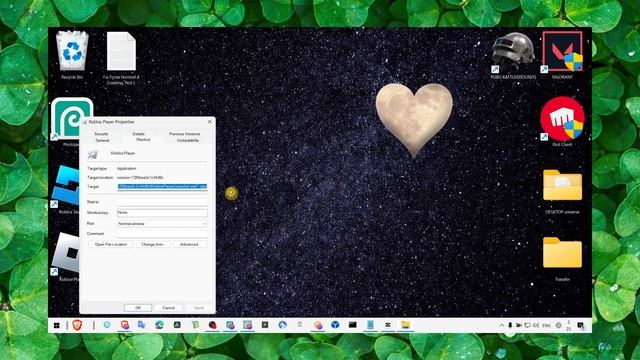
Task: Switch to the Compatibility tab
Action: [x=188, y=140]
